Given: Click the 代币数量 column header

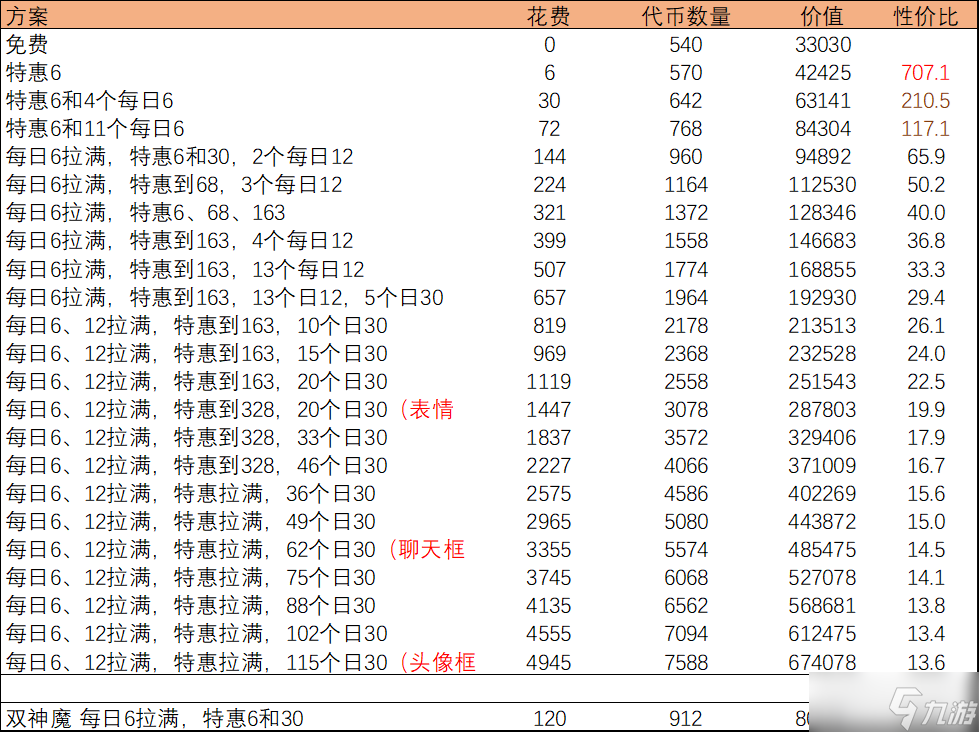Looking at the screenshot, I should [x=686, y=16].
